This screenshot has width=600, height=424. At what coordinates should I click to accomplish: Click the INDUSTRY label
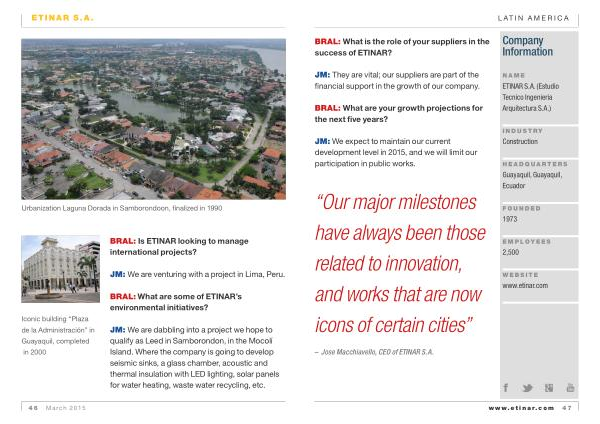coord(522,131)
